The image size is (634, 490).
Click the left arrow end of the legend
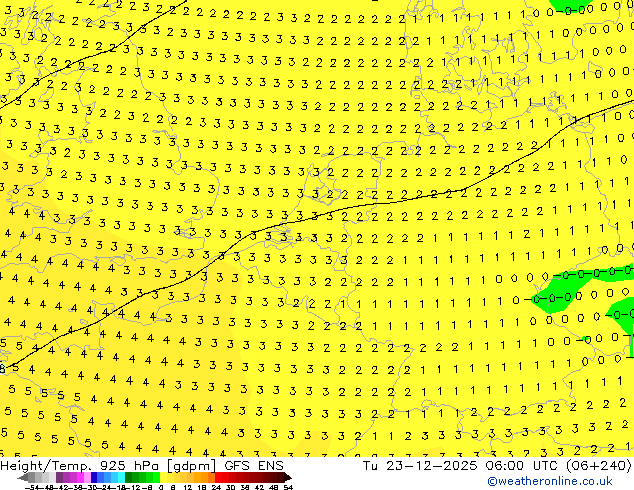tap(23, 477)
